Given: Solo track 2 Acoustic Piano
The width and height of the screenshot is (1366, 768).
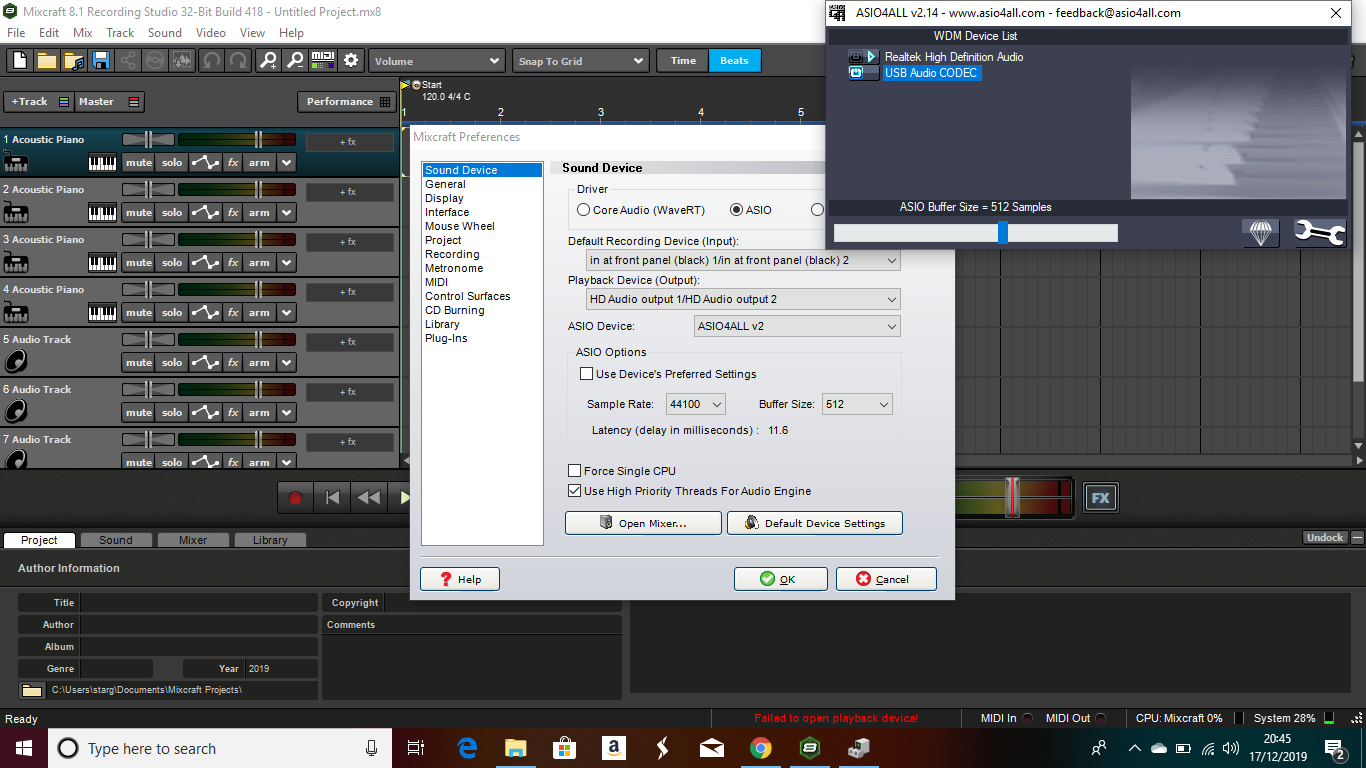Looking at the screenshot, I should [x=172, y=212].
